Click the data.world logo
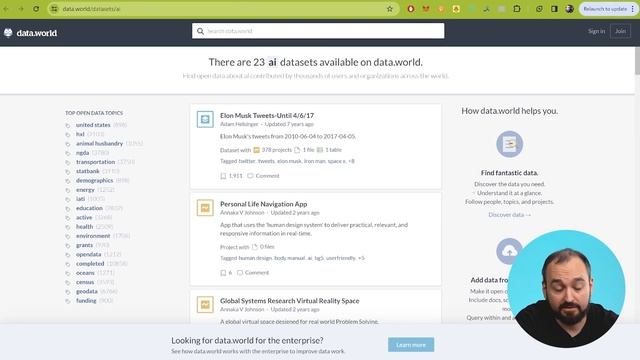Viewport: 640px width, 360px height. coord(30,33)
